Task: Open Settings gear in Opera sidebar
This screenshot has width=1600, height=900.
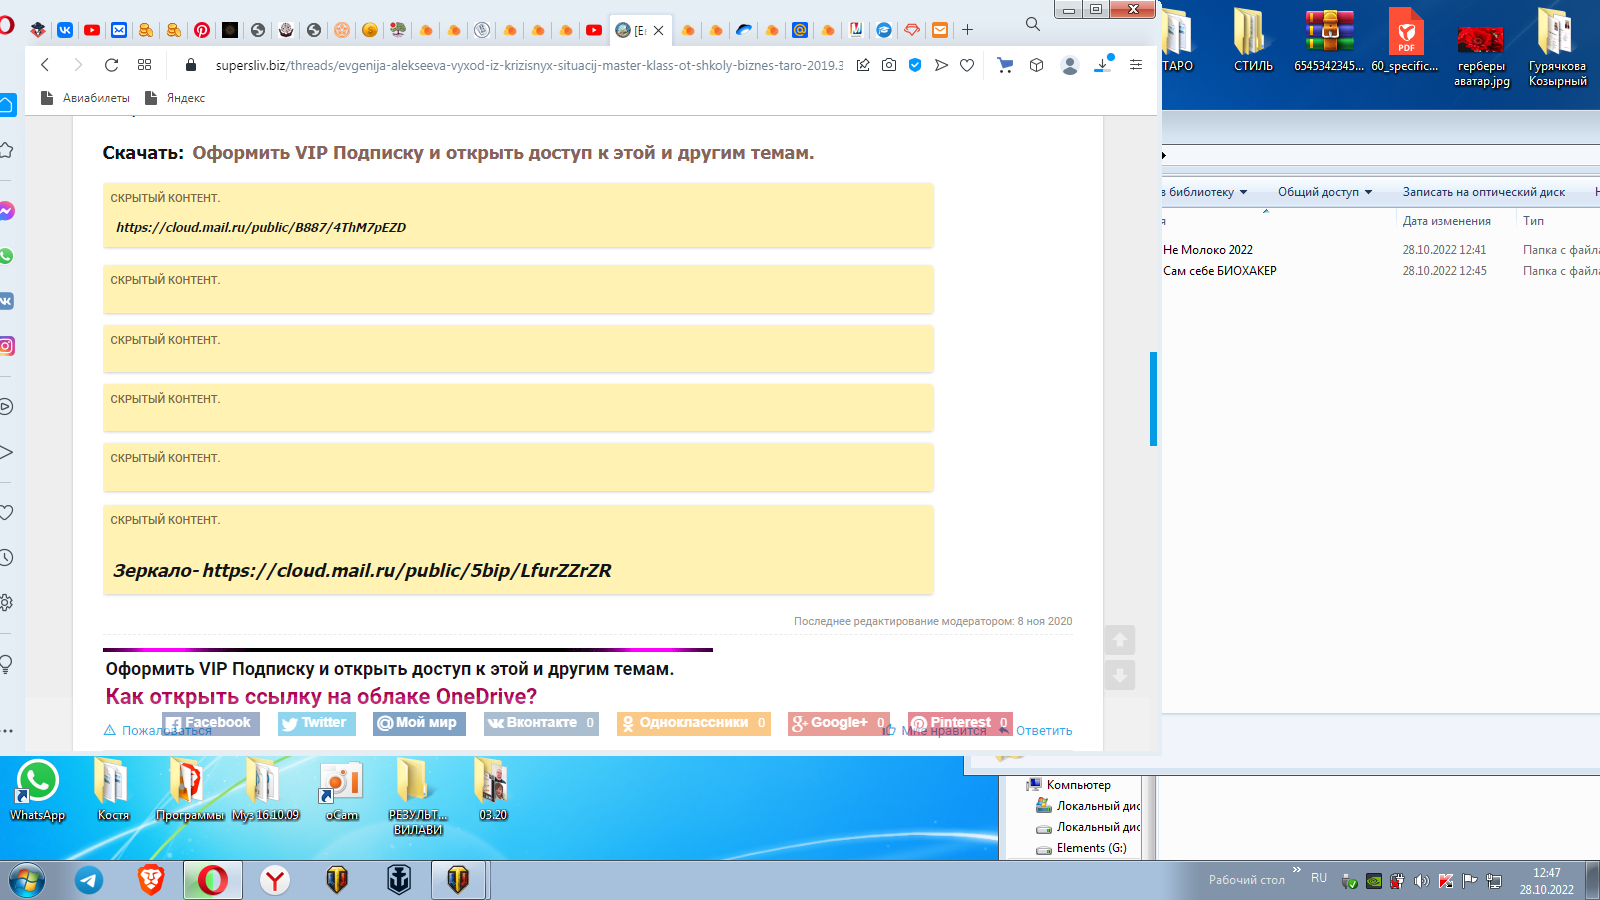Action: [6, 603]
